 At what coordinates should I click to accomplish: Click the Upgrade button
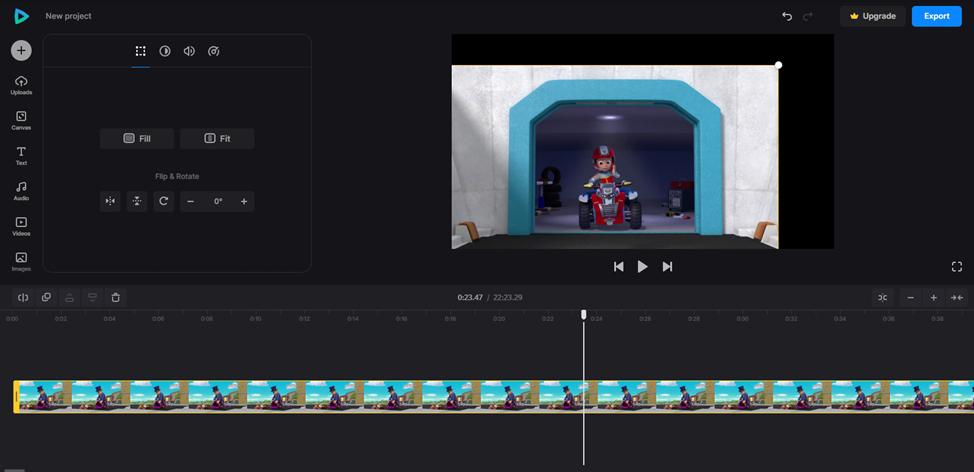[873, 16]
